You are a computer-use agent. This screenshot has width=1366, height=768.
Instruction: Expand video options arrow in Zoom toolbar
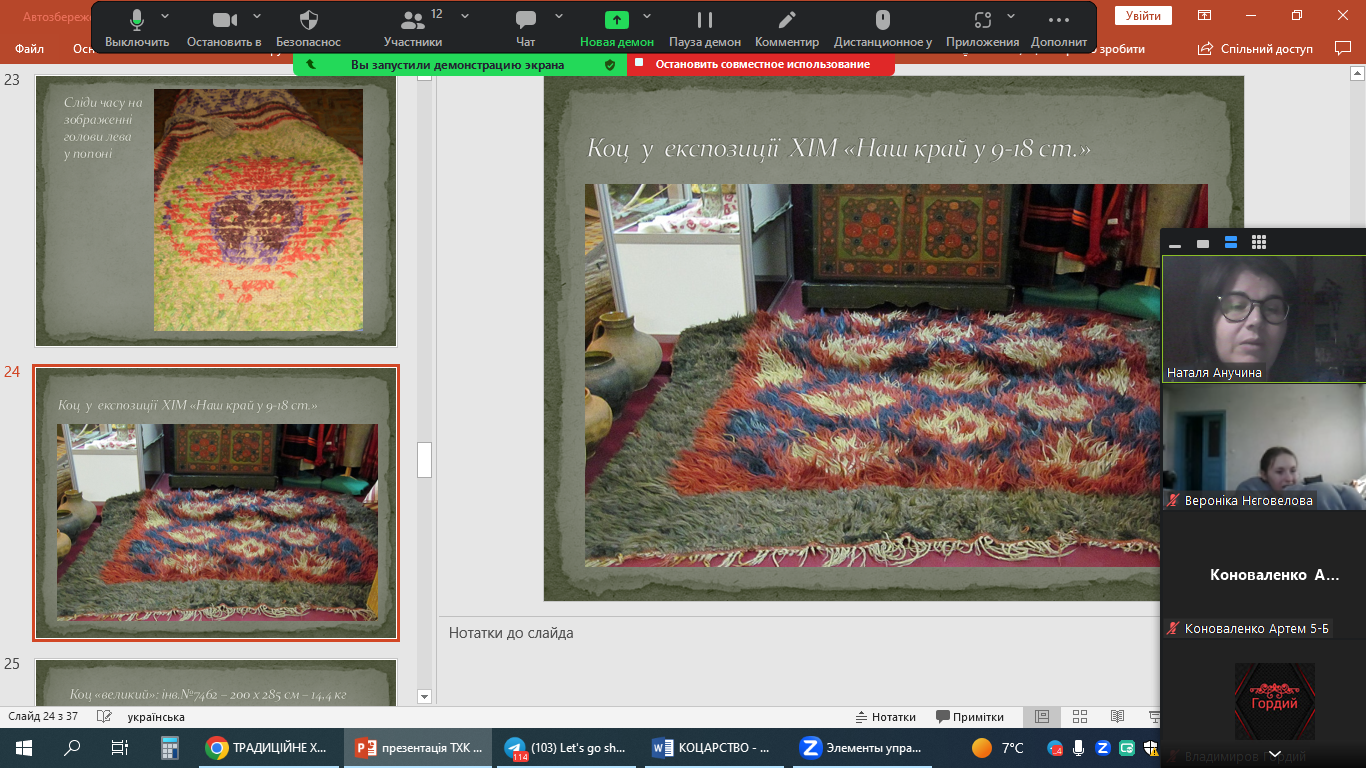[257, 17]
